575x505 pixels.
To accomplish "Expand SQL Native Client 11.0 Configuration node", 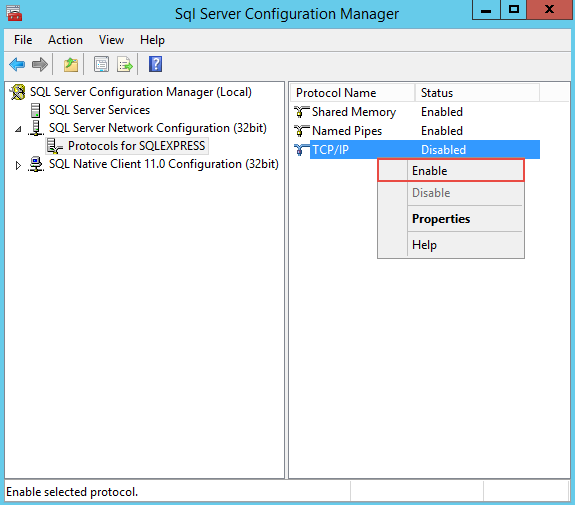I will (18, 165).
